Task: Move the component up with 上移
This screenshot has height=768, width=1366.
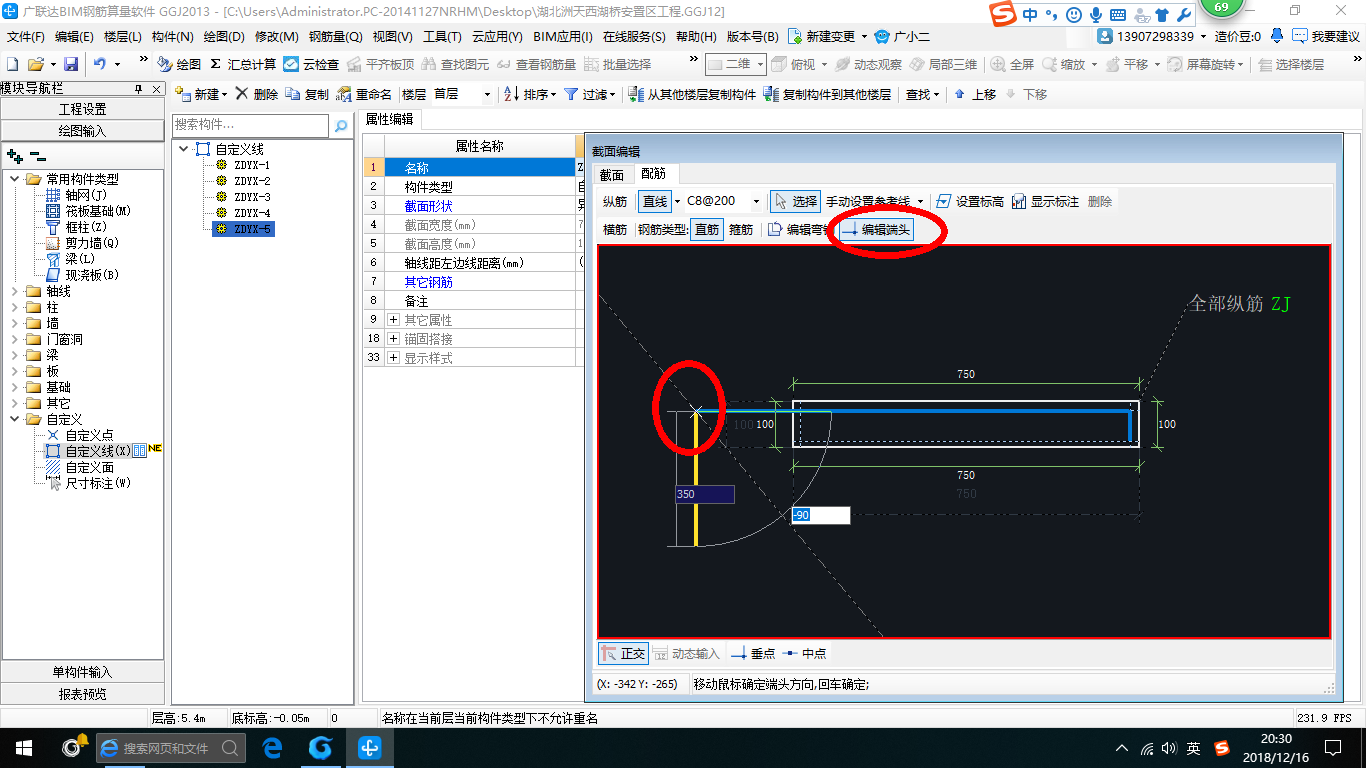Action: point(975,94)
